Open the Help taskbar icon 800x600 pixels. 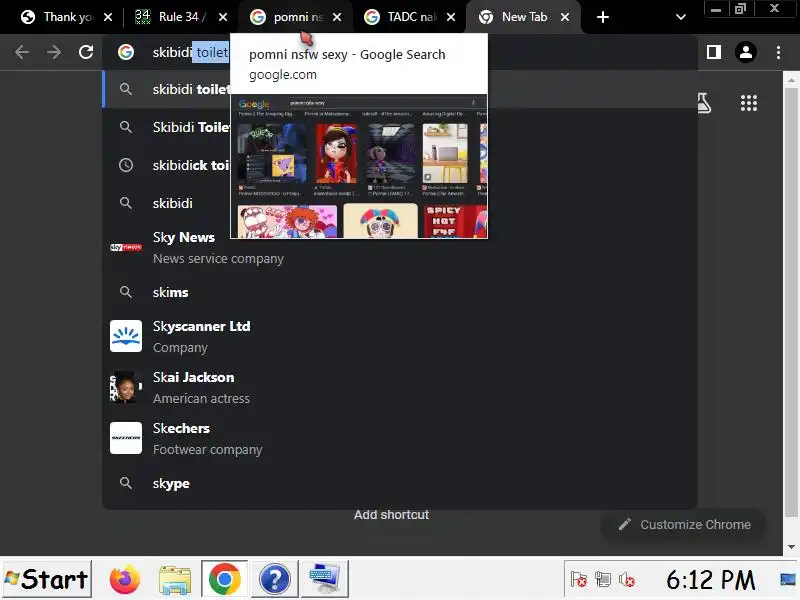(274, 580)
